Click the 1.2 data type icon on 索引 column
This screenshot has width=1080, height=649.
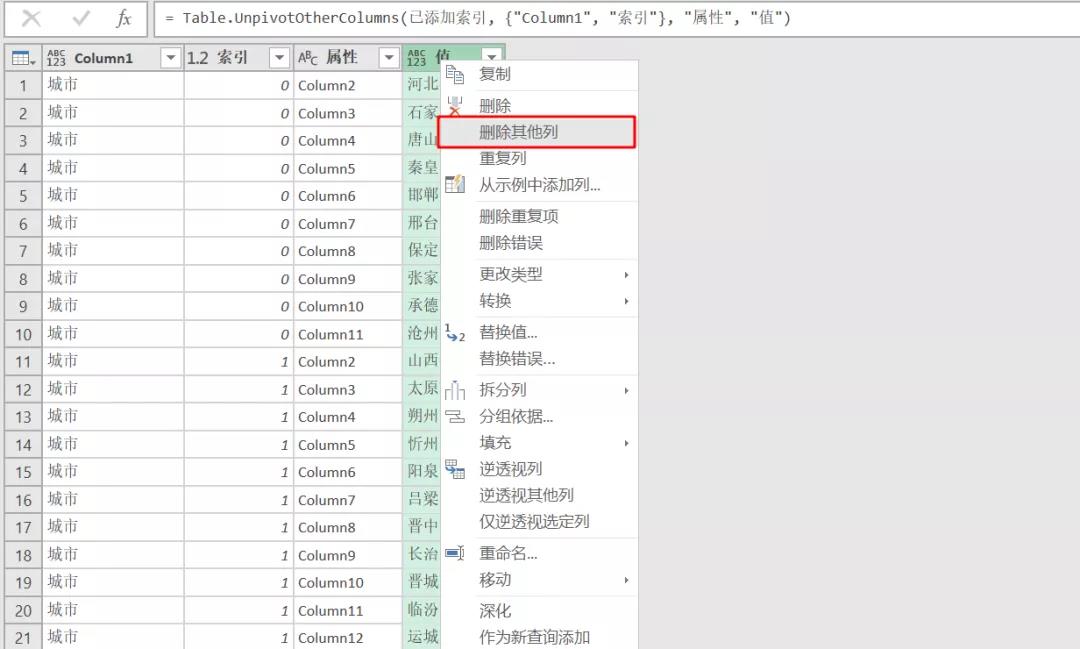(x=199, y=57)
